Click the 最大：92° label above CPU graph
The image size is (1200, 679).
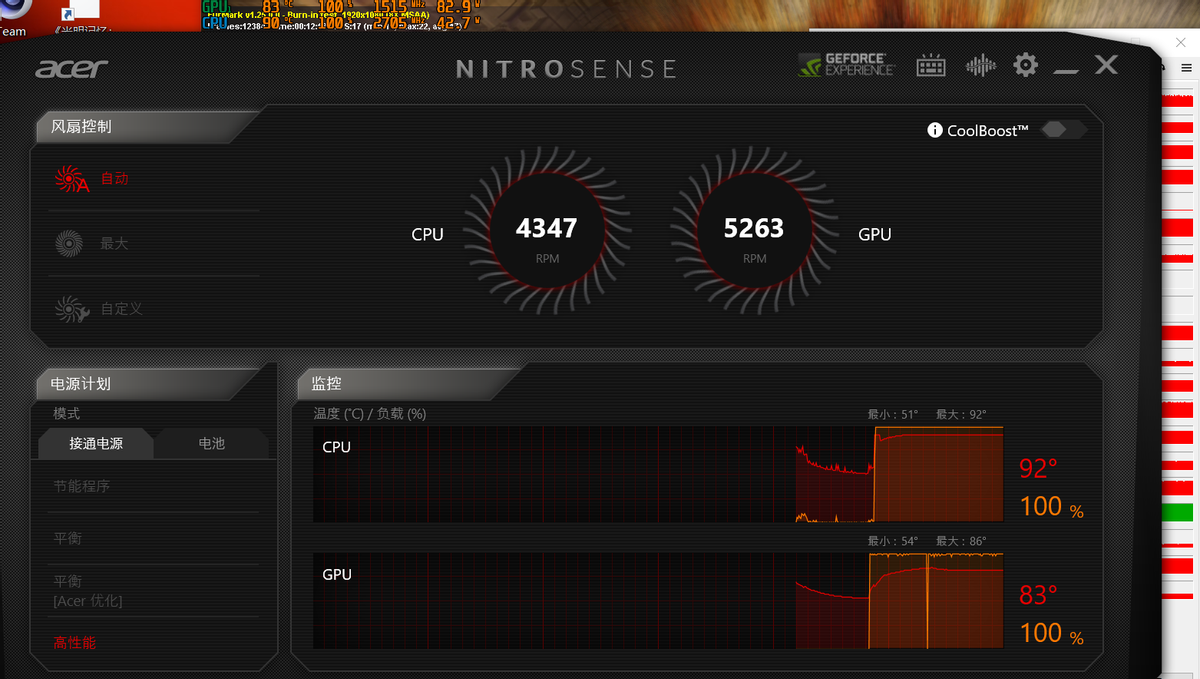(x=961, y=415)
